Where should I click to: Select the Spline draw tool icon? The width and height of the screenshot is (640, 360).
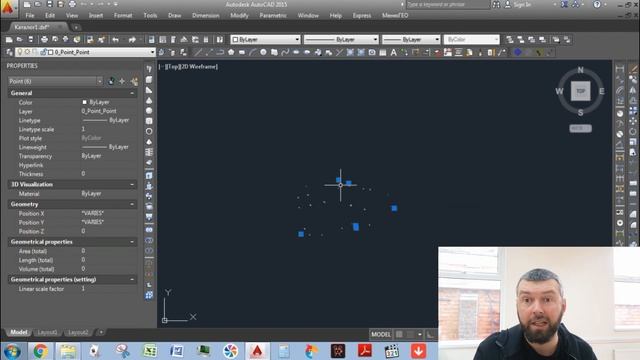click(x=285, y=52)
